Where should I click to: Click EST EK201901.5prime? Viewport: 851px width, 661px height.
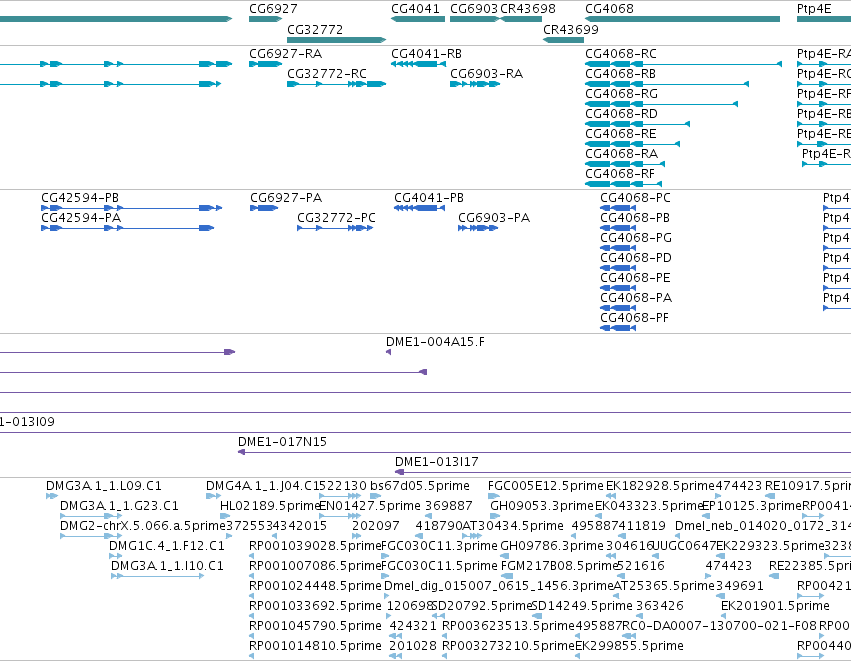click(x=724, y=616)
